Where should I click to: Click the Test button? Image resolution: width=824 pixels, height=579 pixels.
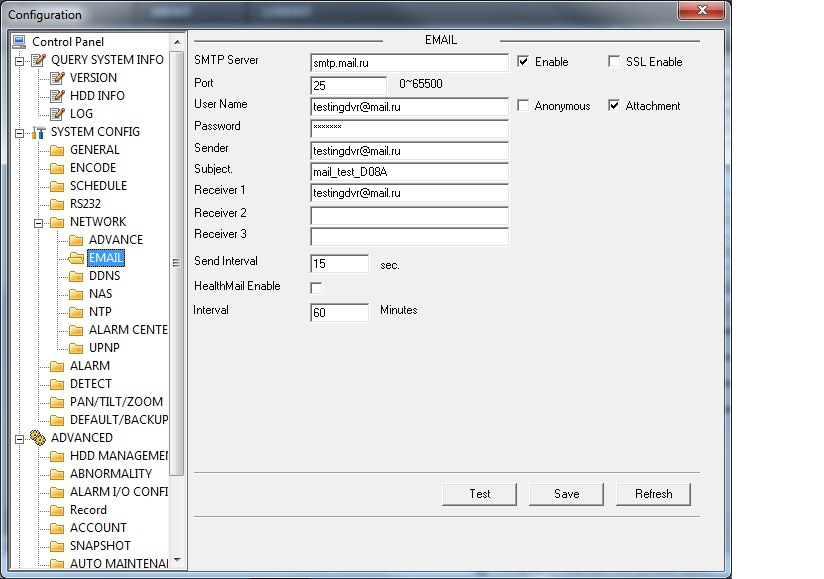(479, 494)
